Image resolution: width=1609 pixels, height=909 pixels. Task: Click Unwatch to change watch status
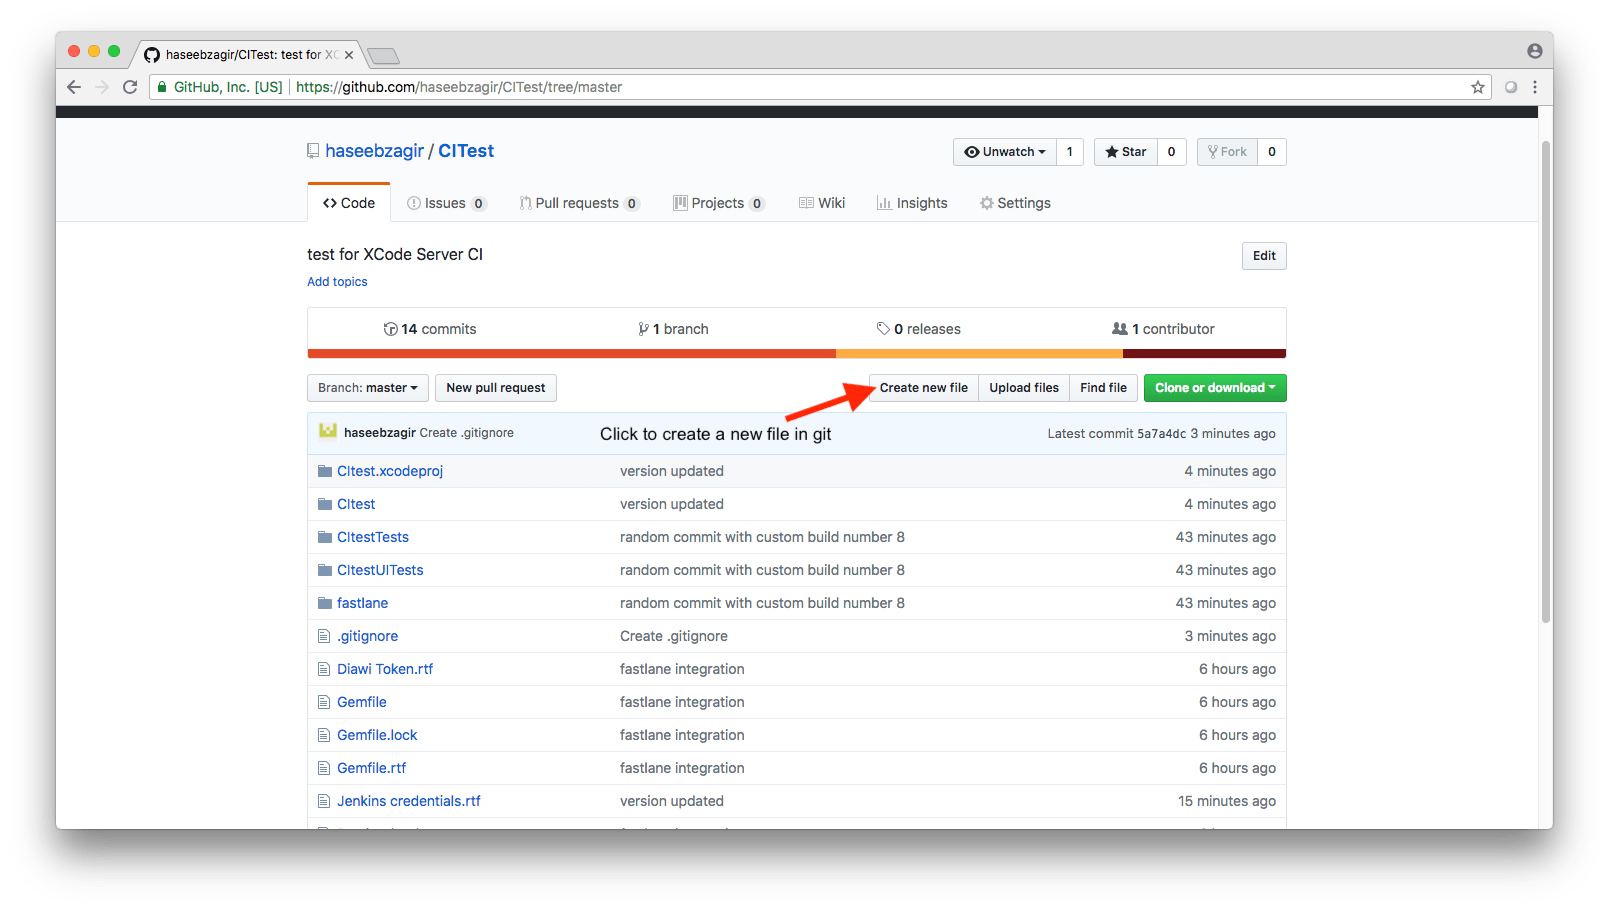pos(1004,151)
